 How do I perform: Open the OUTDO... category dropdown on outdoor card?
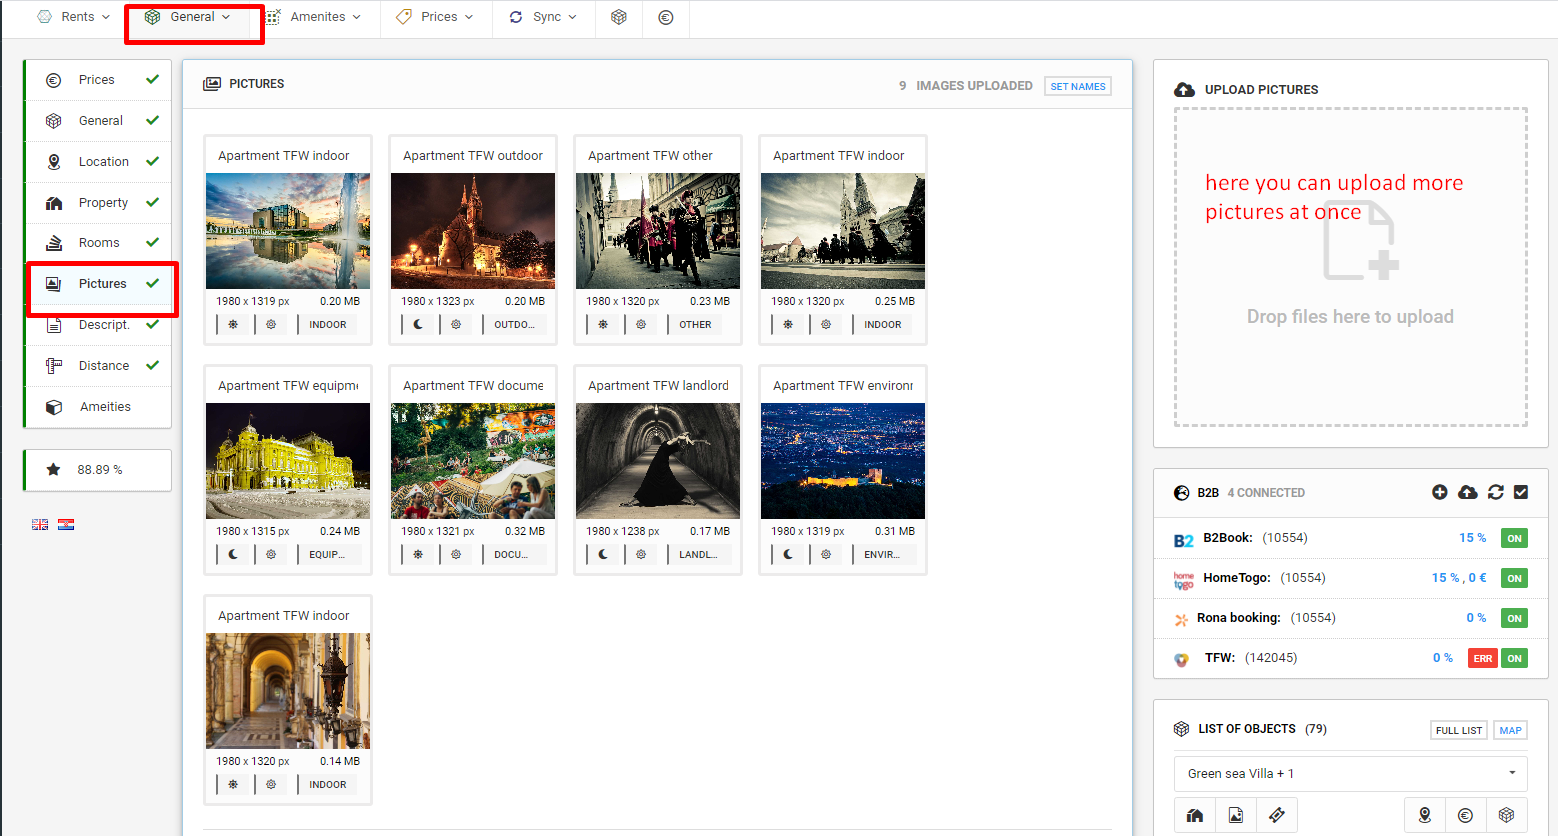tap(515, 324)
